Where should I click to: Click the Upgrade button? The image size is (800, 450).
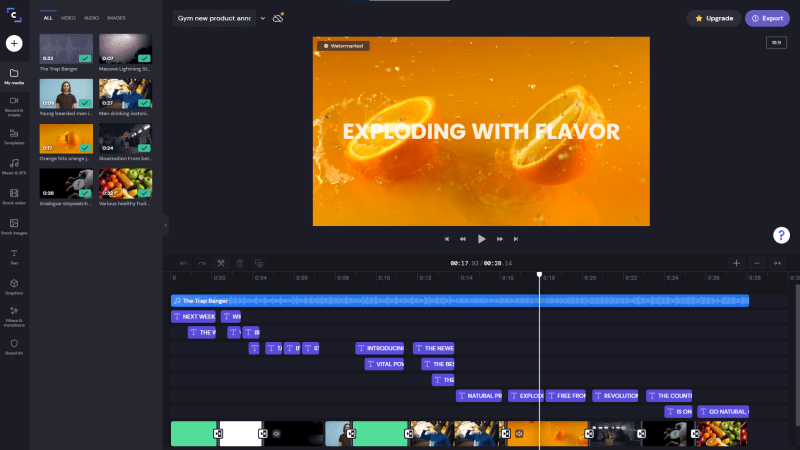tap(715, 18)
